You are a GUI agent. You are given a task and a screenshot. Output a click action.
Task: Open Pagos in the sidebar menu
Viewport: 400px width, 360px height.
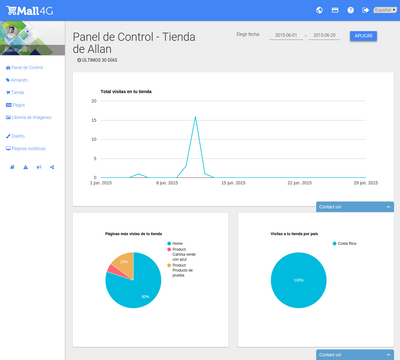coord(16,105)
